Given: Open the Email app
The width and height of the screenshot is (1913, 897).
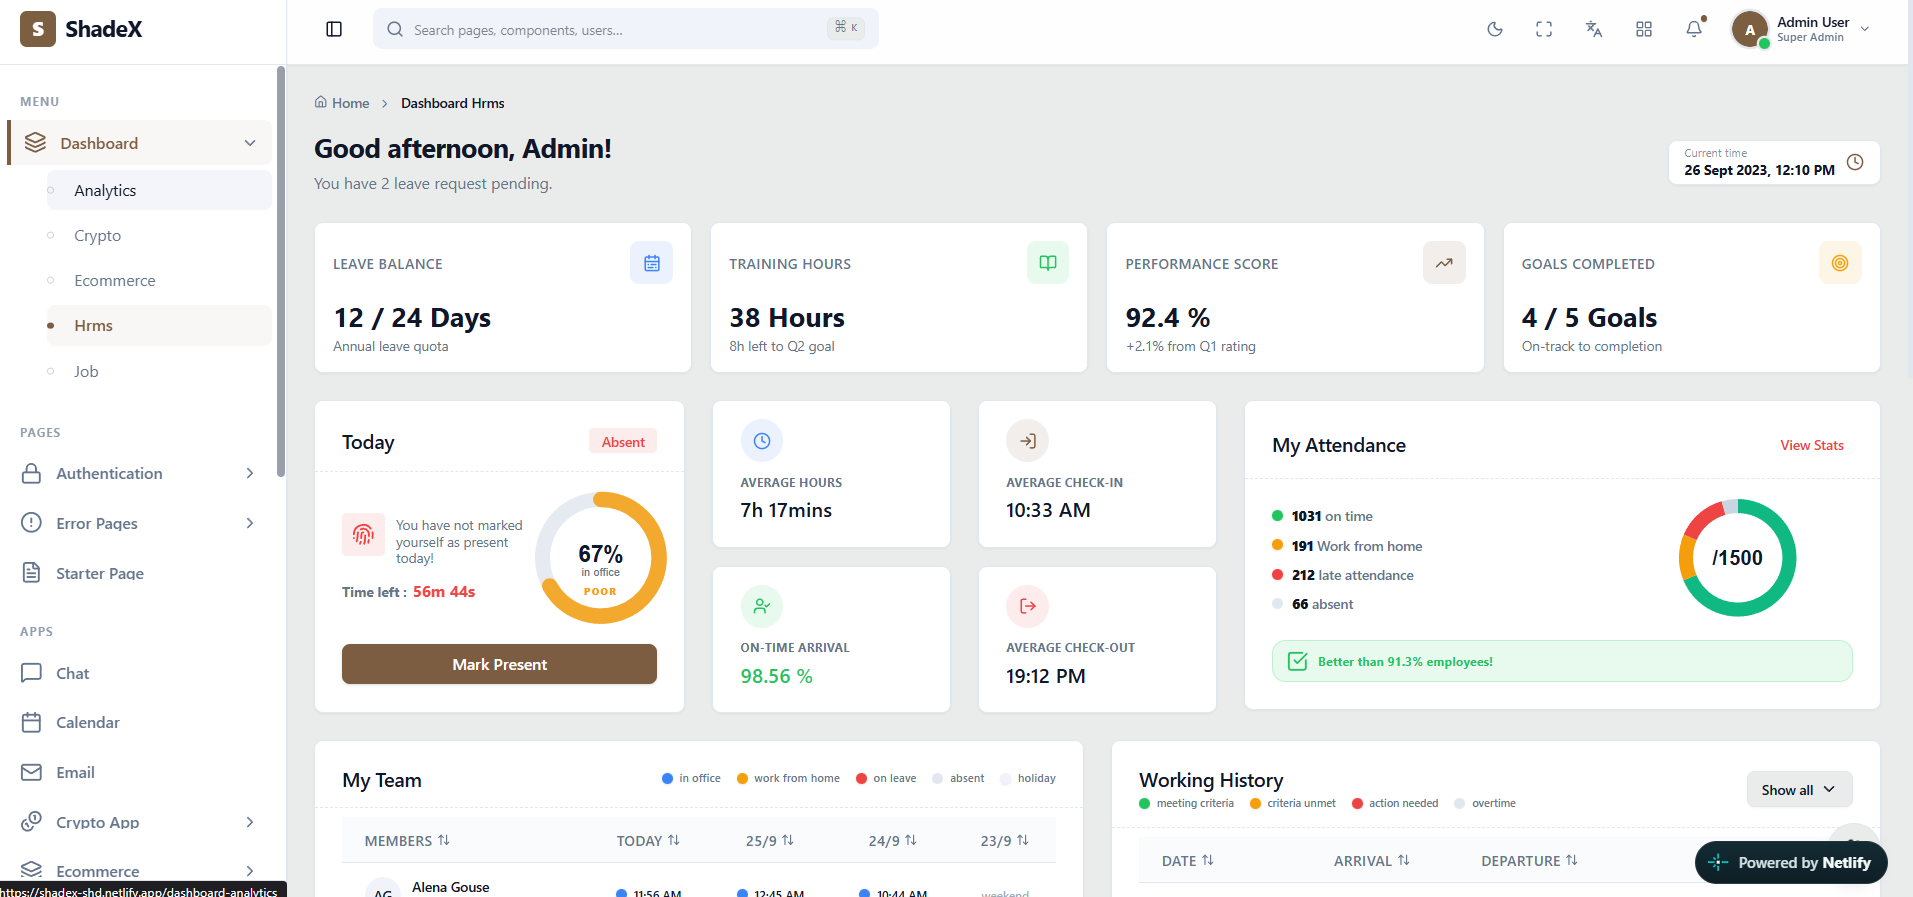Looking at the screenshot, I should 140,772.
